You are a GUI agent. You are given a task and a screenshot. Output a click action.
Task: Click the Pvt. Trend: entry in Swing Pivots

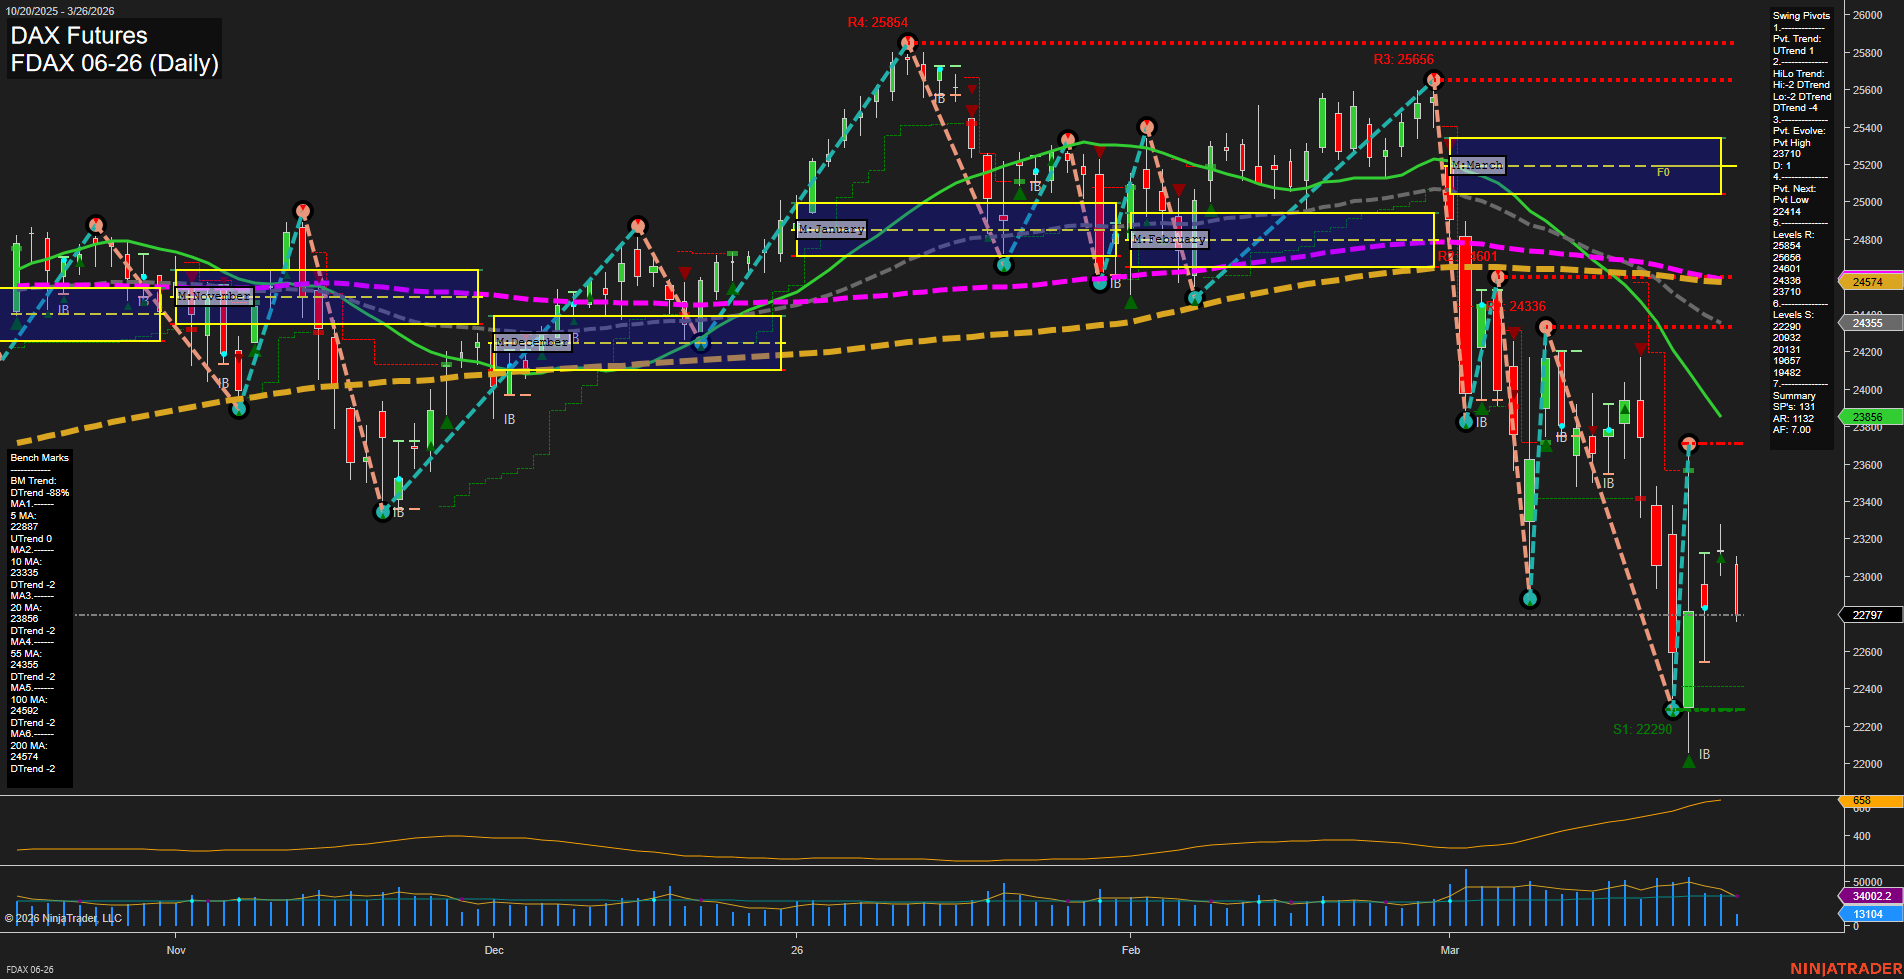click(1797, 39)
